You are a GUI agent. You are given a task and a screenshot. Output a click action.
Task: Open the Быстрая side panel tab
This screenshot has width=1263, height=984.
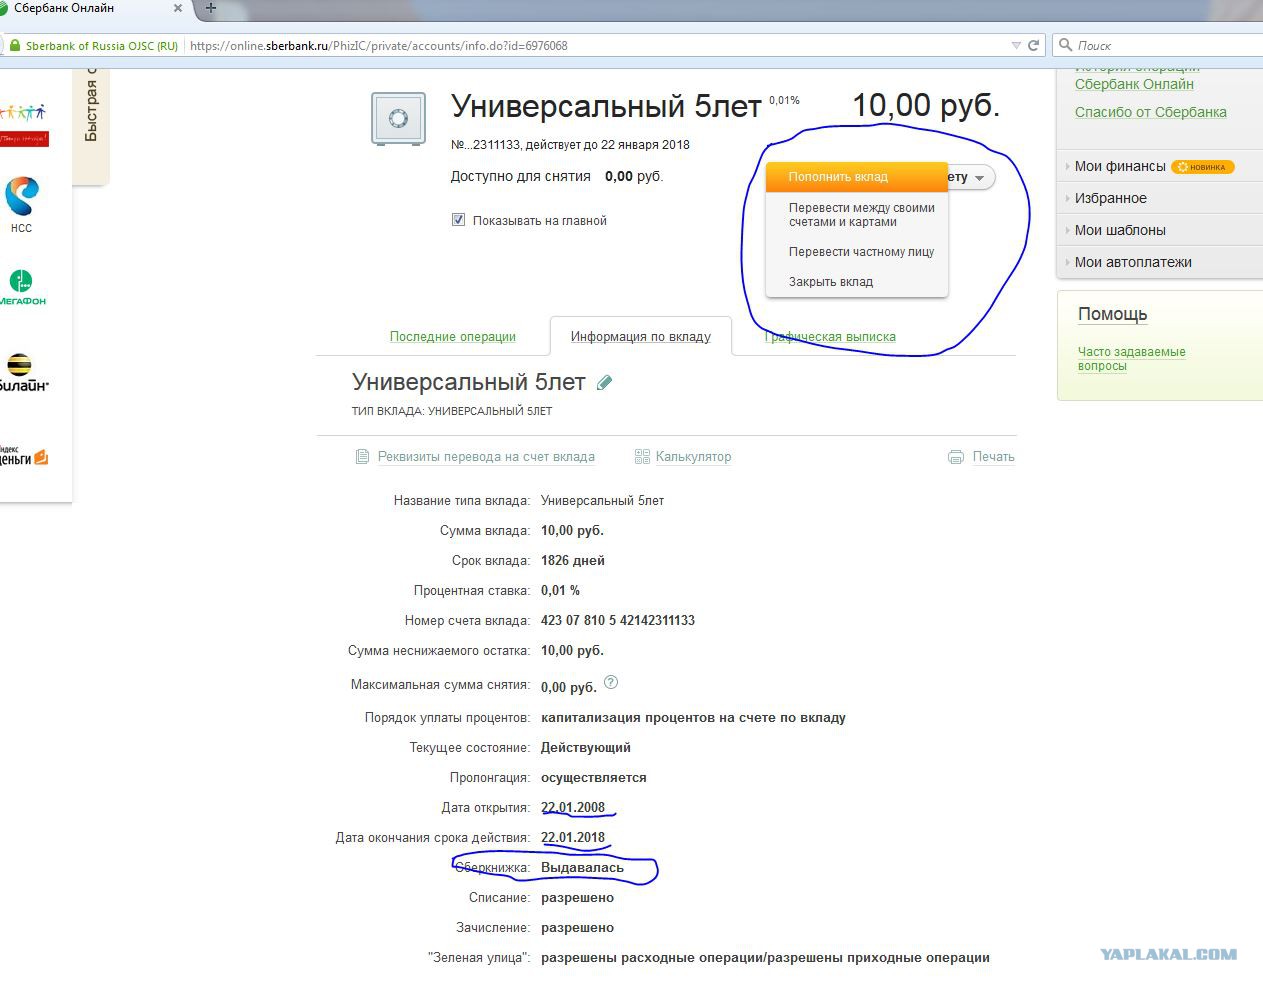point(91,127)
